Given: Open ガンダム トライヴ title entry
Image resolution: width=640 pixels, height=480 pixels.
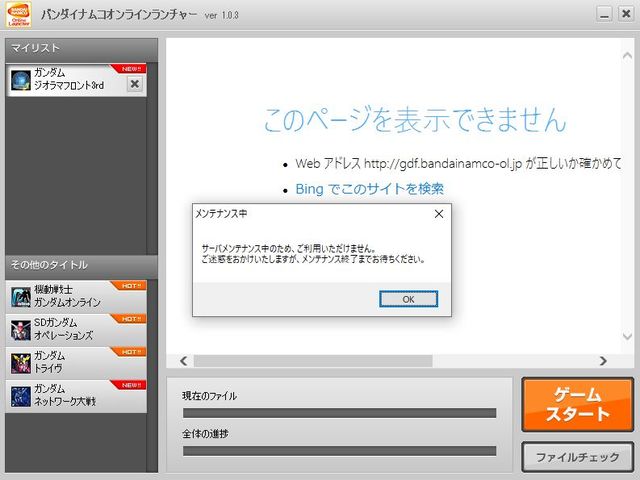Looking at the screenshot, I should coord(76,363).
